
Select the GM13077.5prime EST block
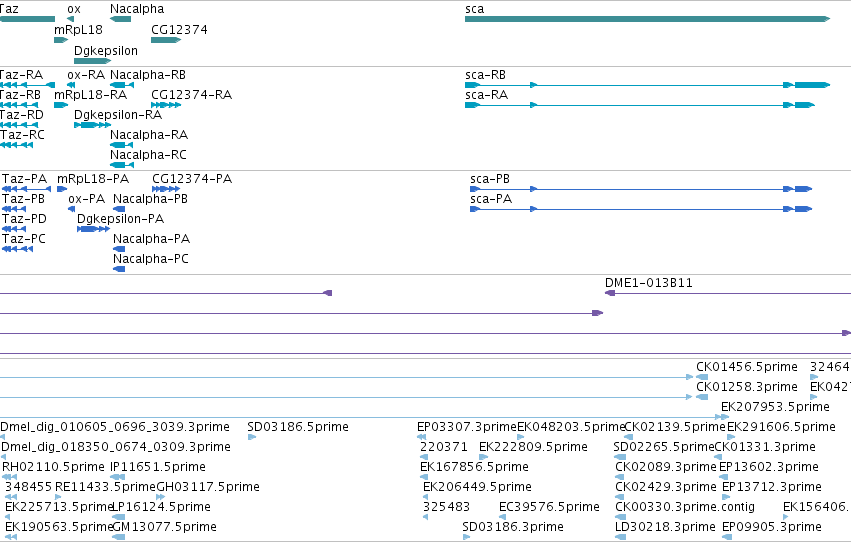(118, 537)
